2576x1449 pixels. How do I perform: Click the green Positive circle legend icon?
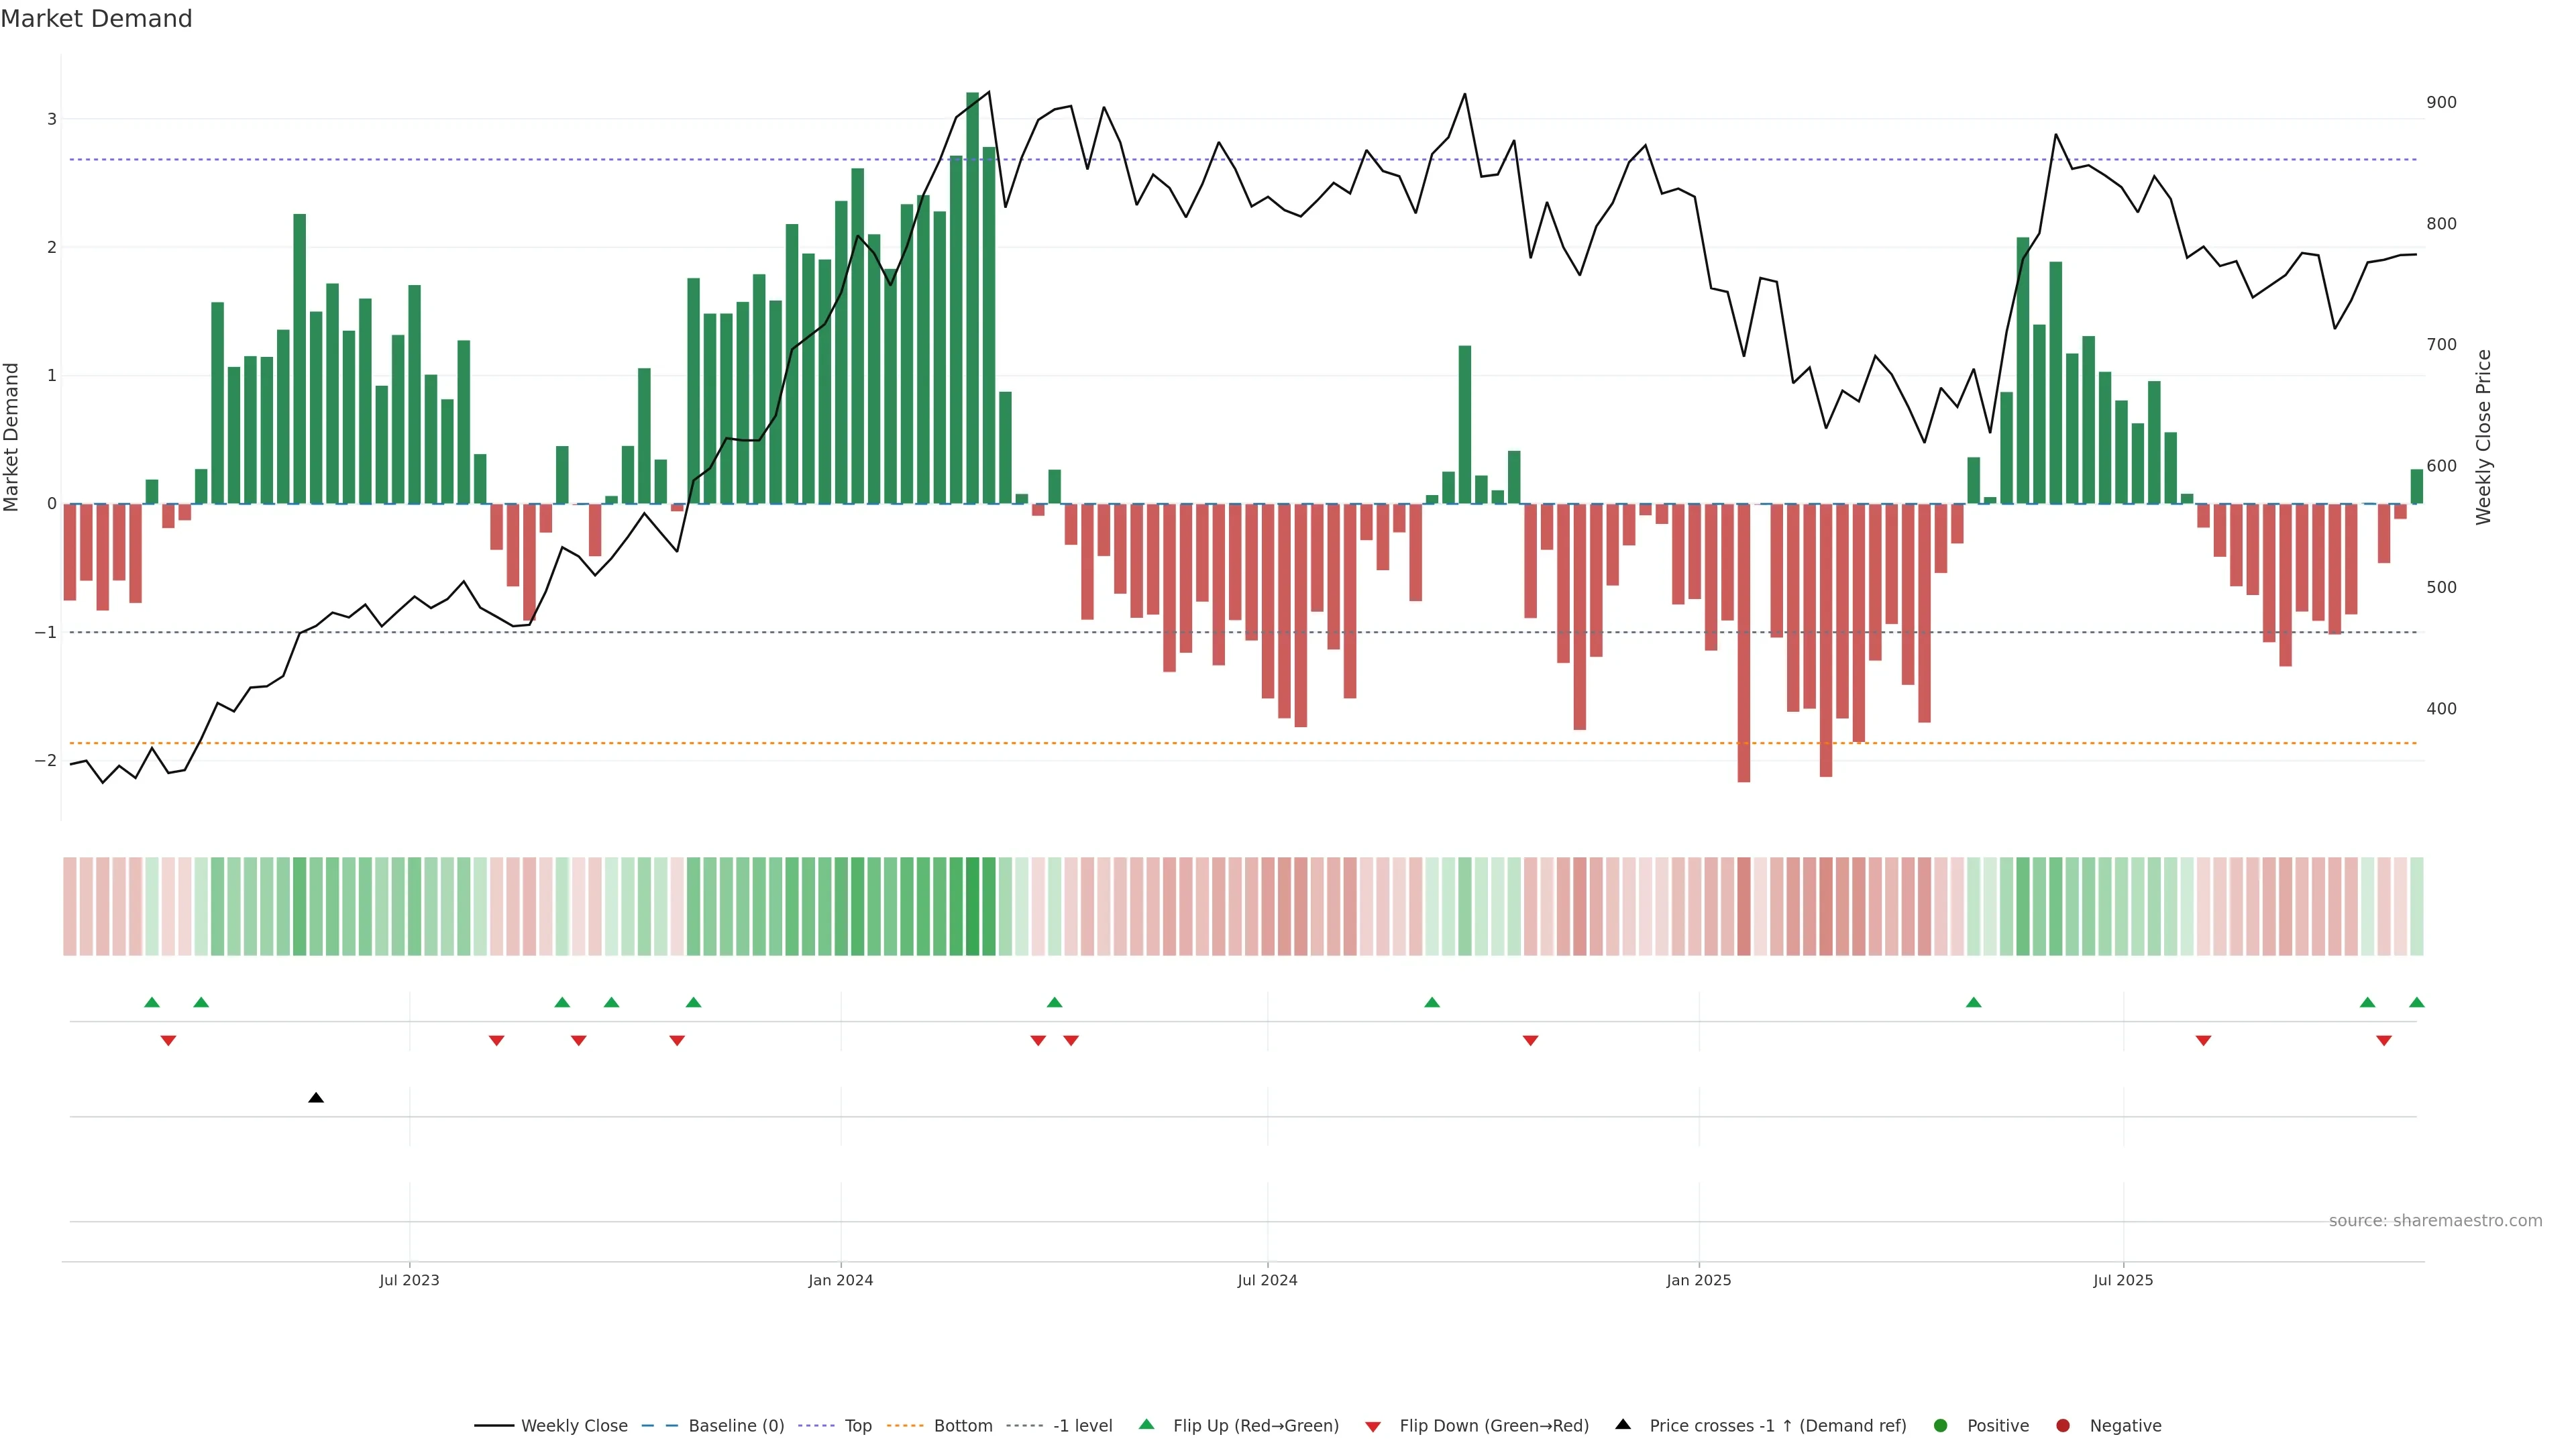pos(1941,1425)
